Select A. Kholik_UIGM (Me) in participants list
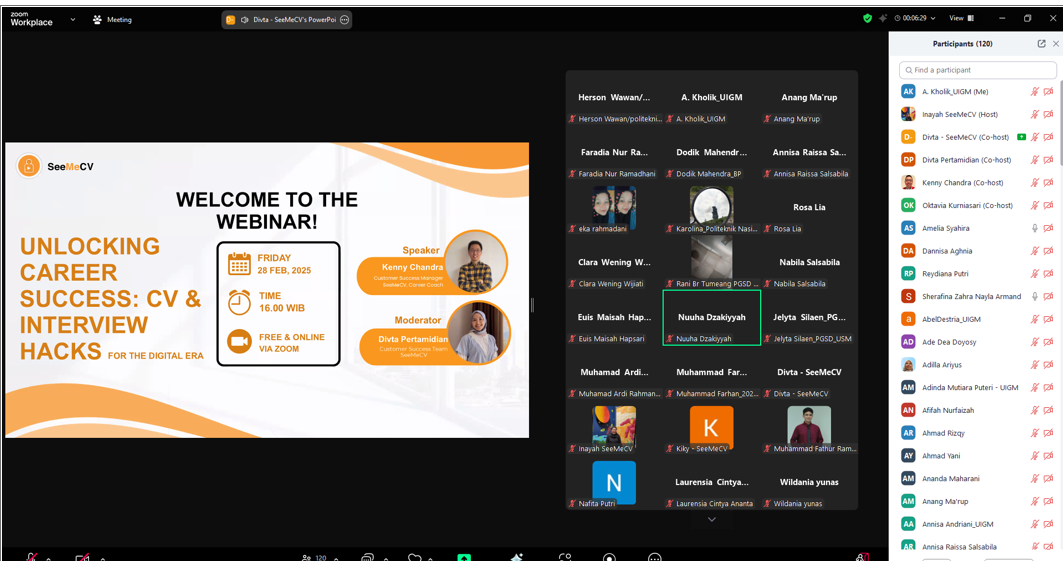The width and height of the screenshot is (1063, 561). (x=976, y=91)
